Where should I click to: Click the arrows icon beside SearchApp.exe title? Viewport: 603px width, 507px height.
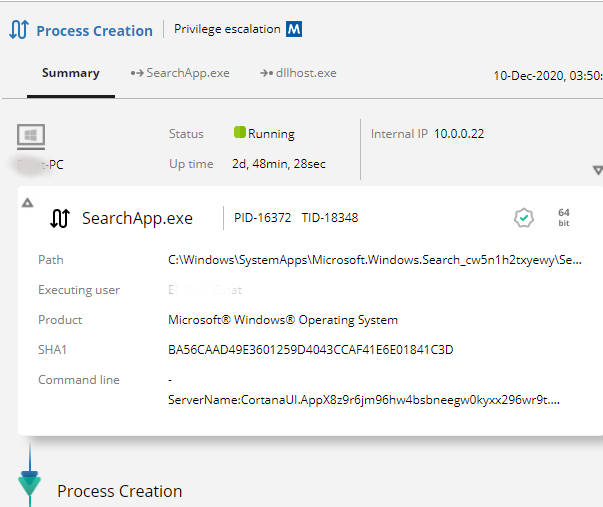tap(60, 219)
